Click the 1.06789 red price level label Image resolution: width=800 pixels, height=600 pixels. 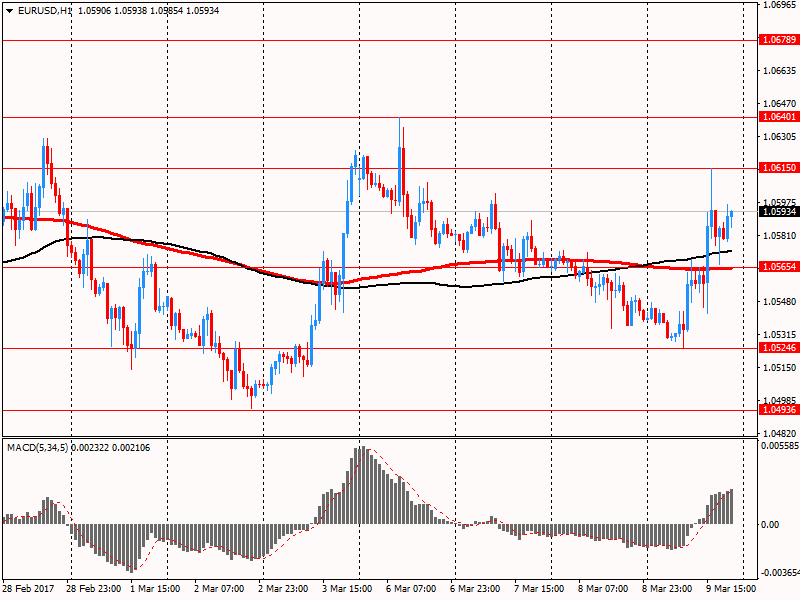pos(778,40)
